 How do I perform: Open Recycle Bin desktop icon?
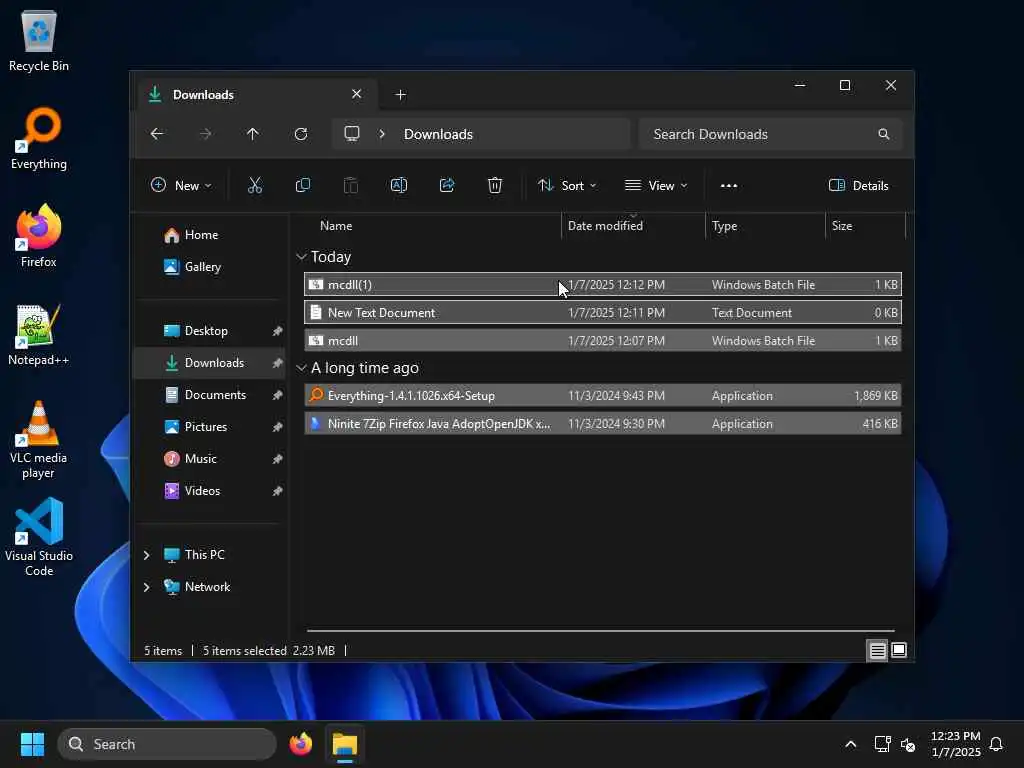tap(39, 41)
